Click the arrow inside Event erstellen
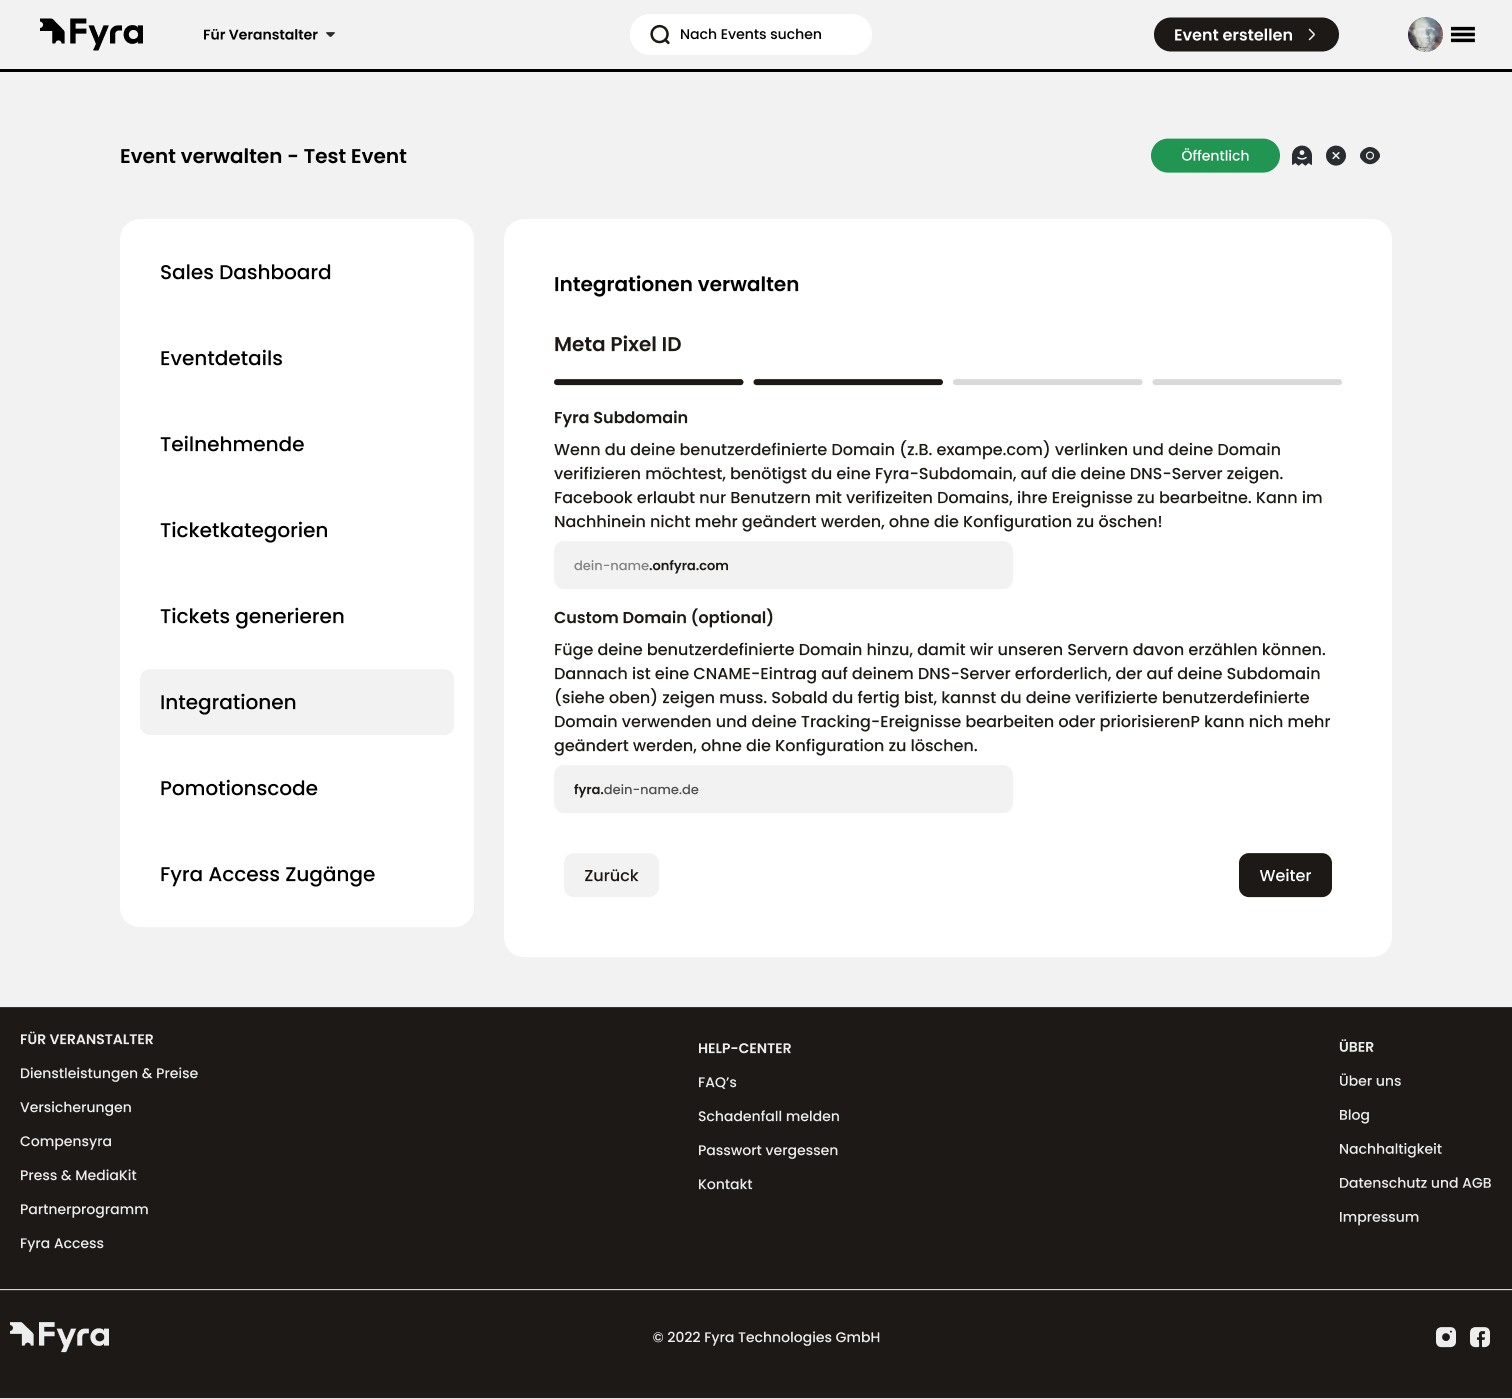The image size is (1512, 1399). 1312,34
